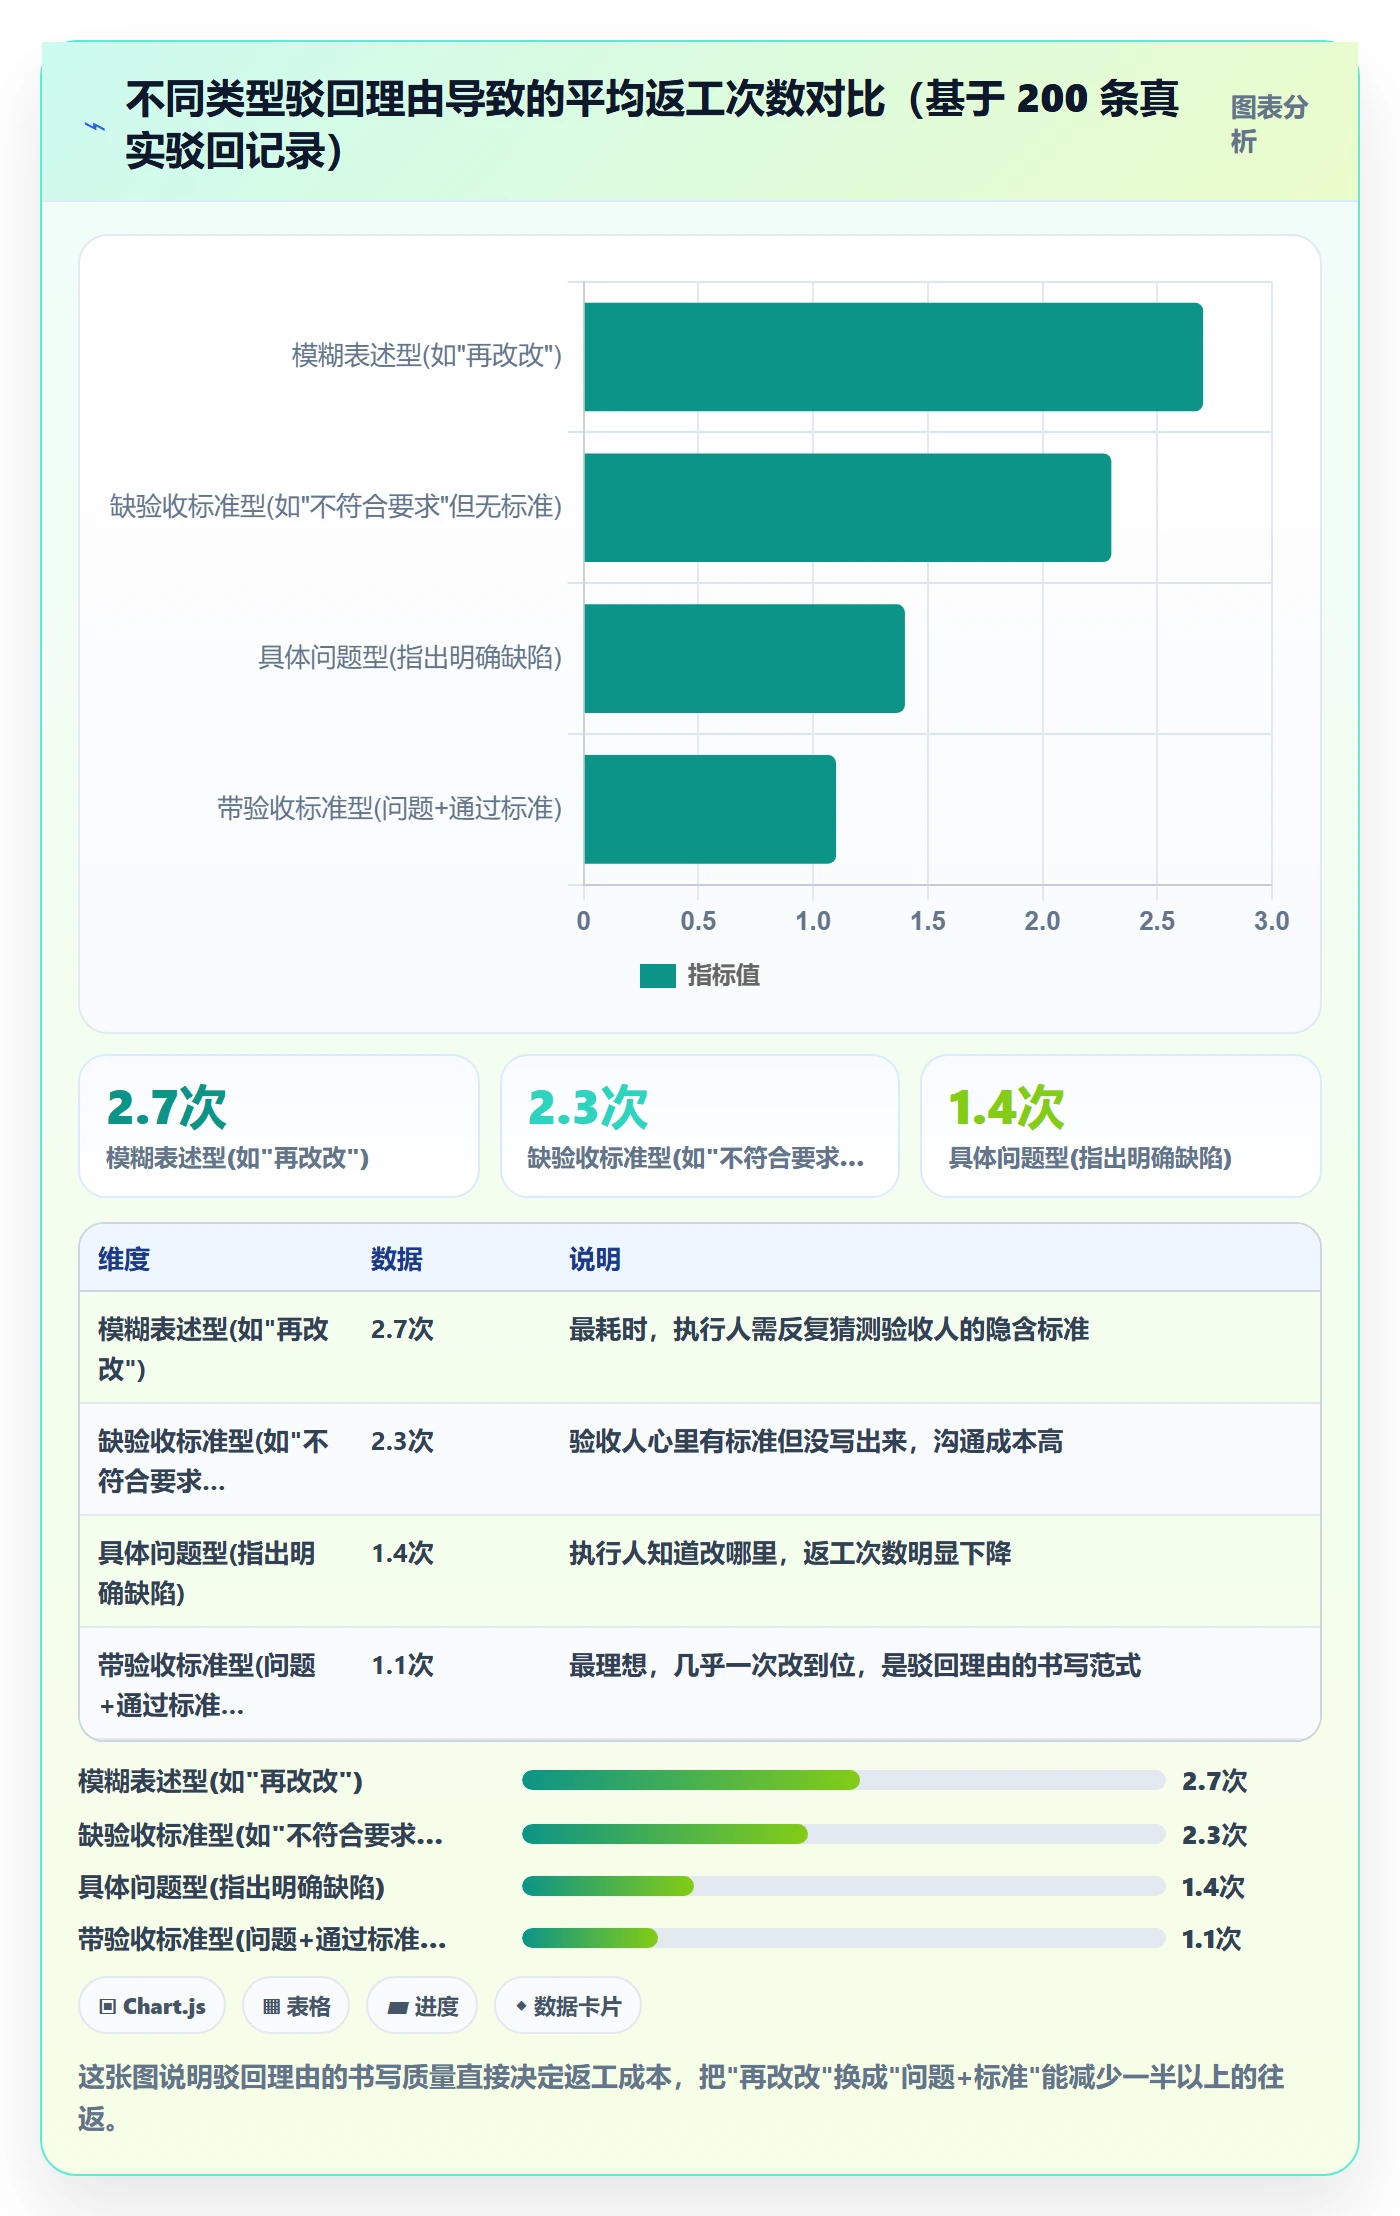Open the 2.3次 data card
1400x2216 pixels.
tap(700, 1126)
